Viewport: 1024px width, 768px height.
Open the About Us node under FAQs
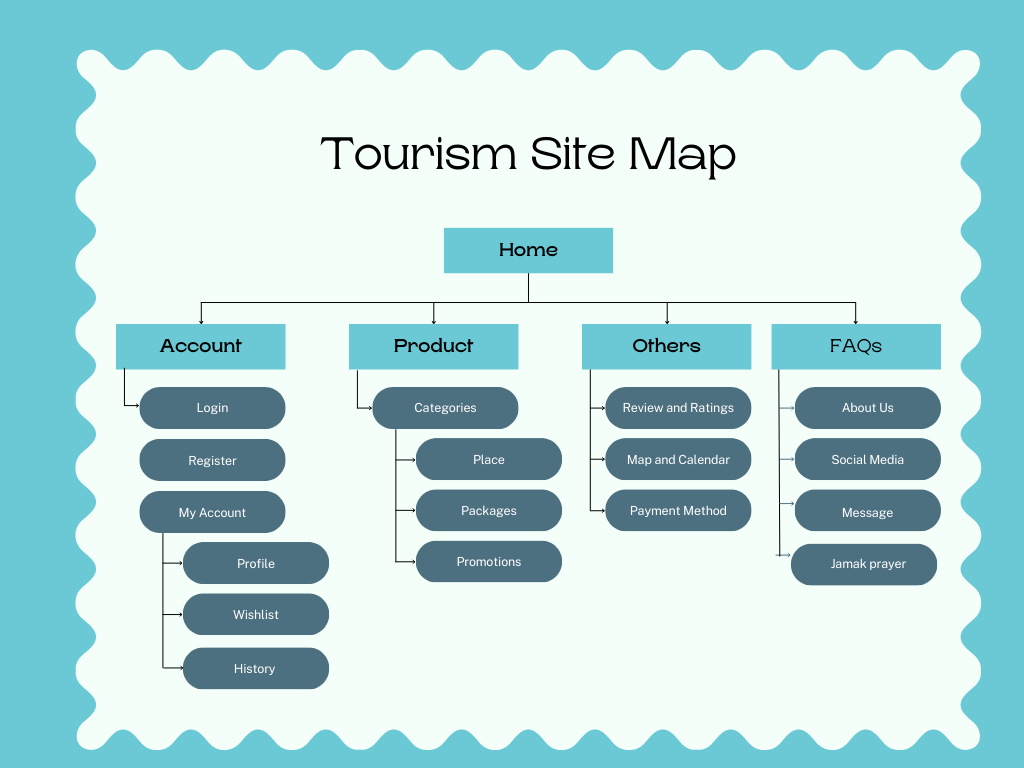tap(867, 408)
